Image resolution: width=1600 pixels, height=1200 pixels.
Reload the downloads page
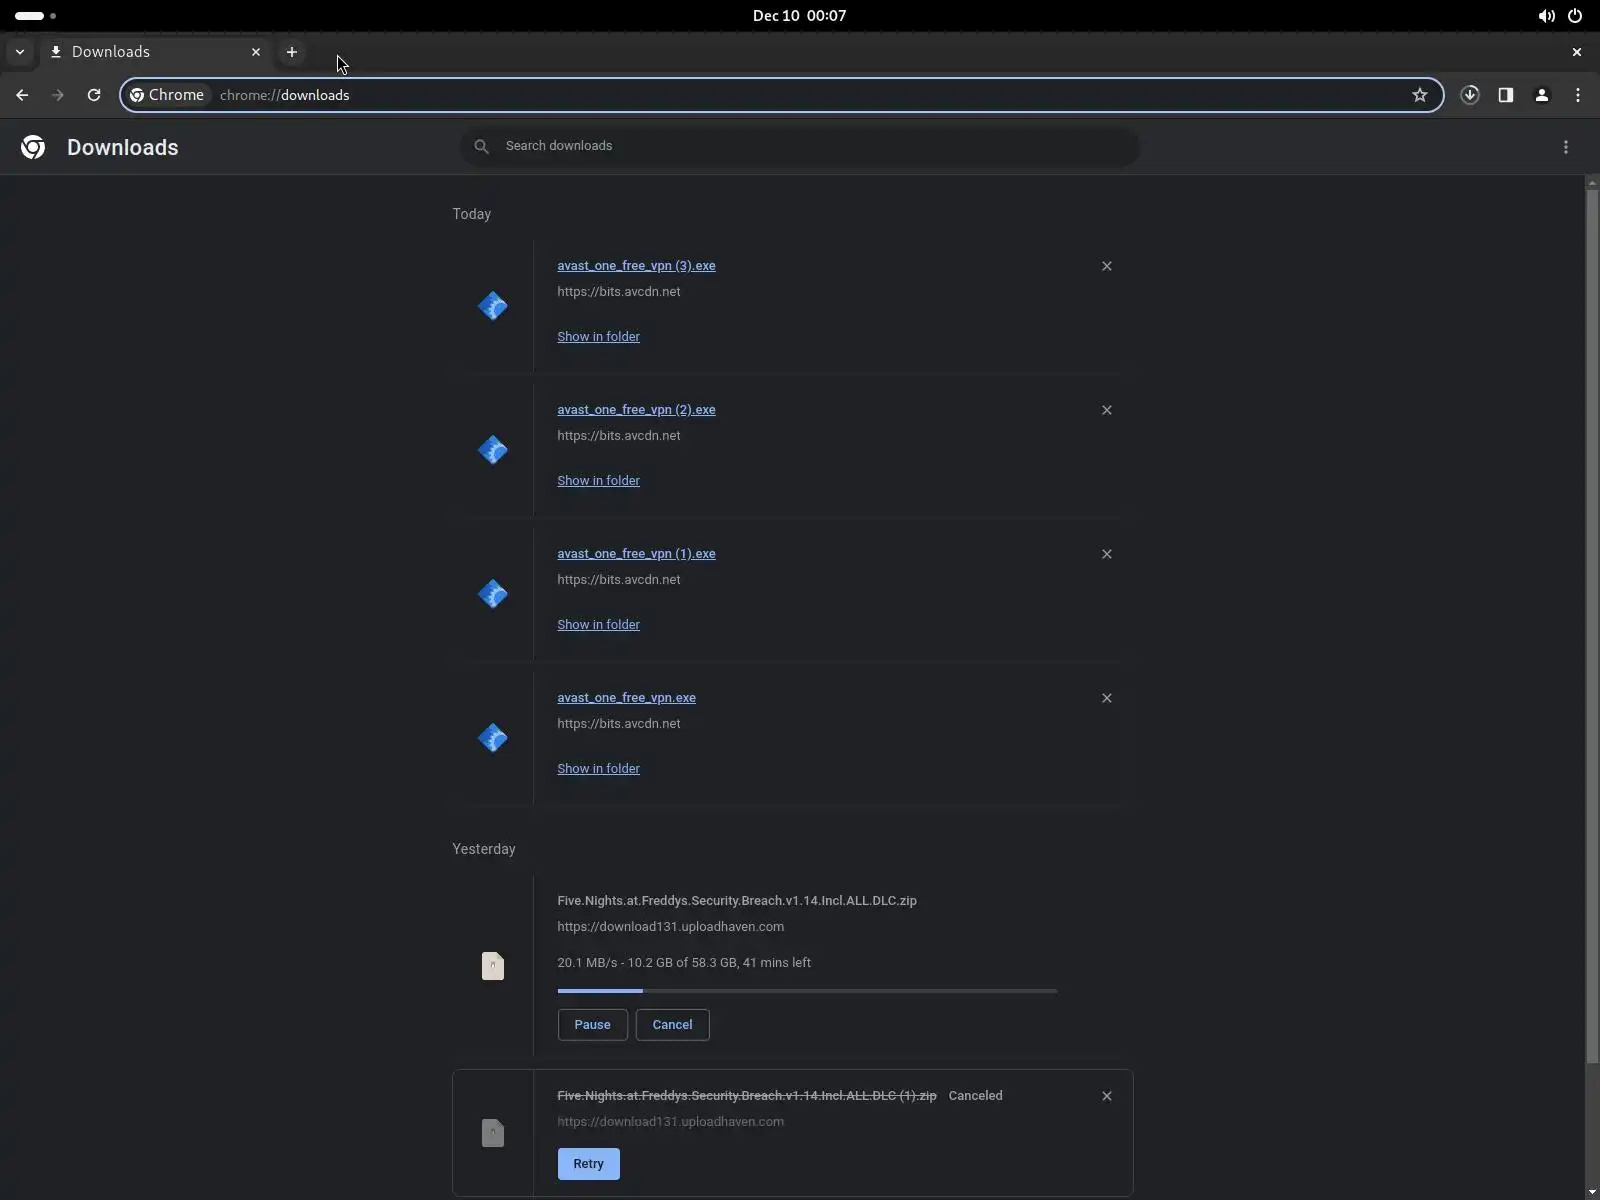pos(94,95)
